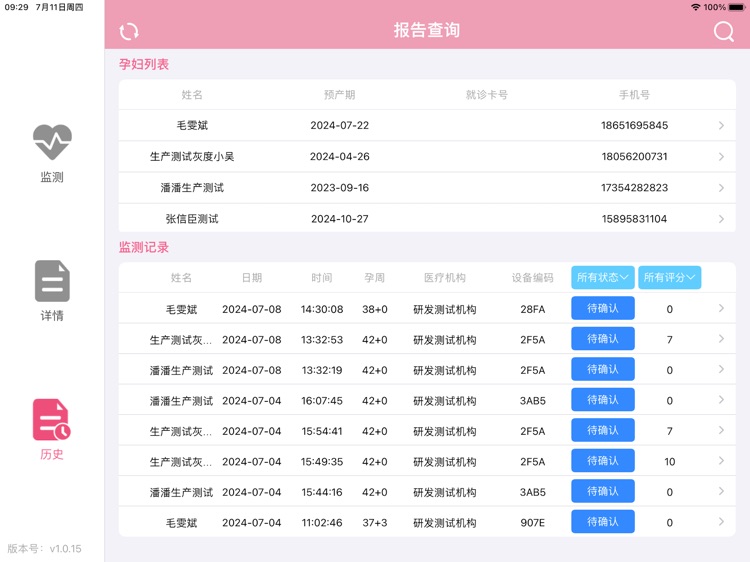
Task: Open record chevron for 13:32:53 entry
Action: coord(721,339)
